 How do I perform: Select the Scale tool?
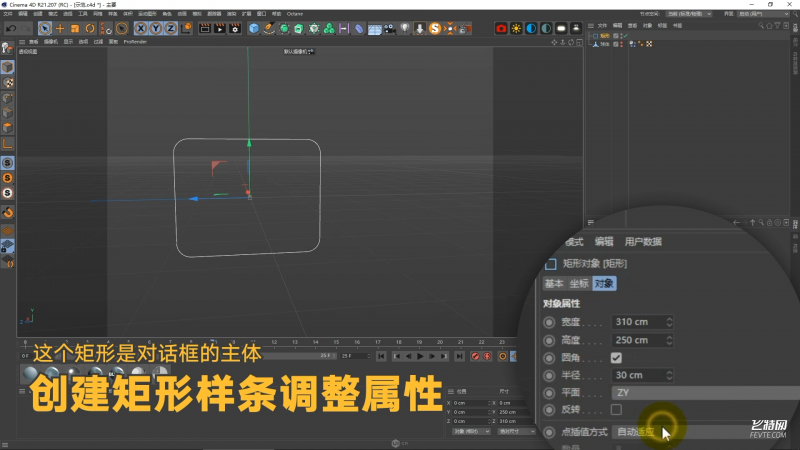point(75,29)
